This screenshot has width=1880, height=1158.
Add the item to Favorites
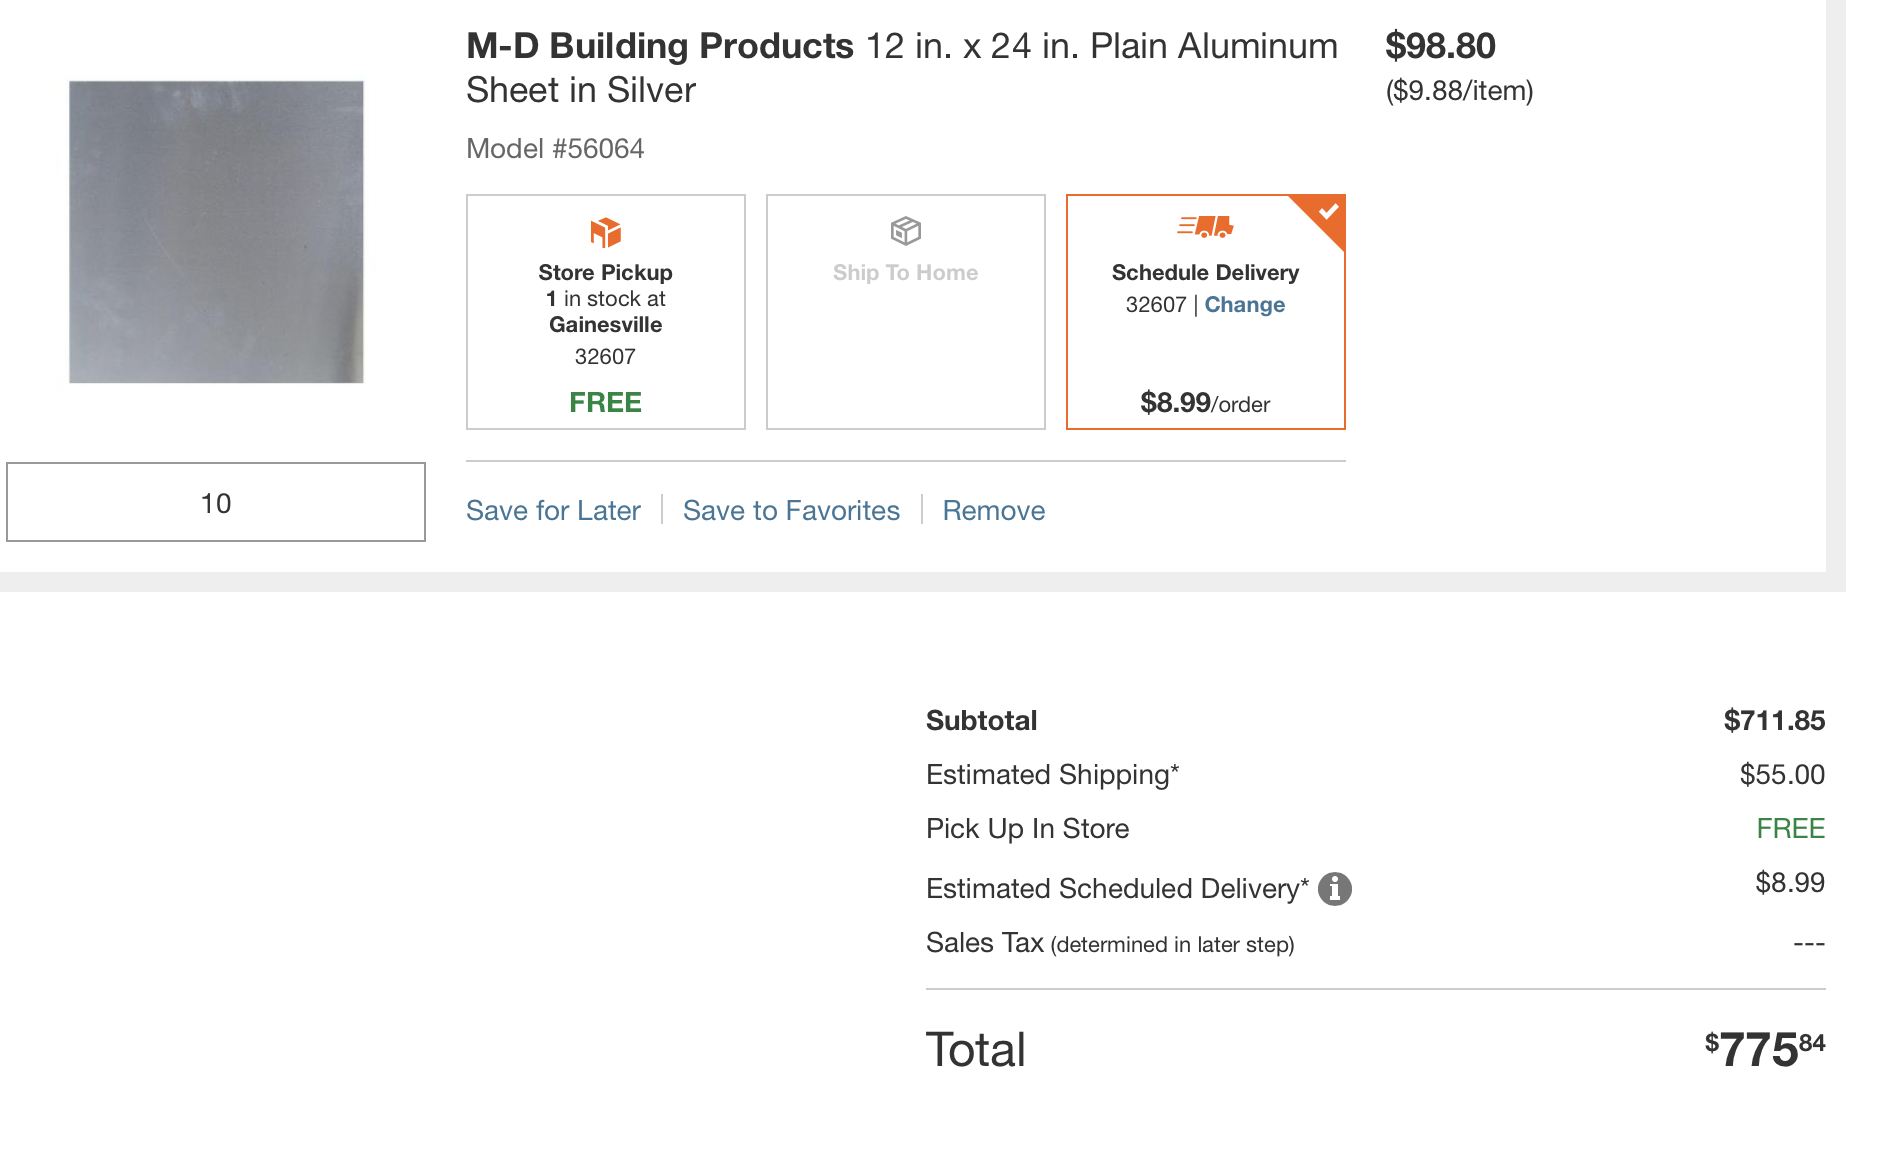click(x=791, y=511)
